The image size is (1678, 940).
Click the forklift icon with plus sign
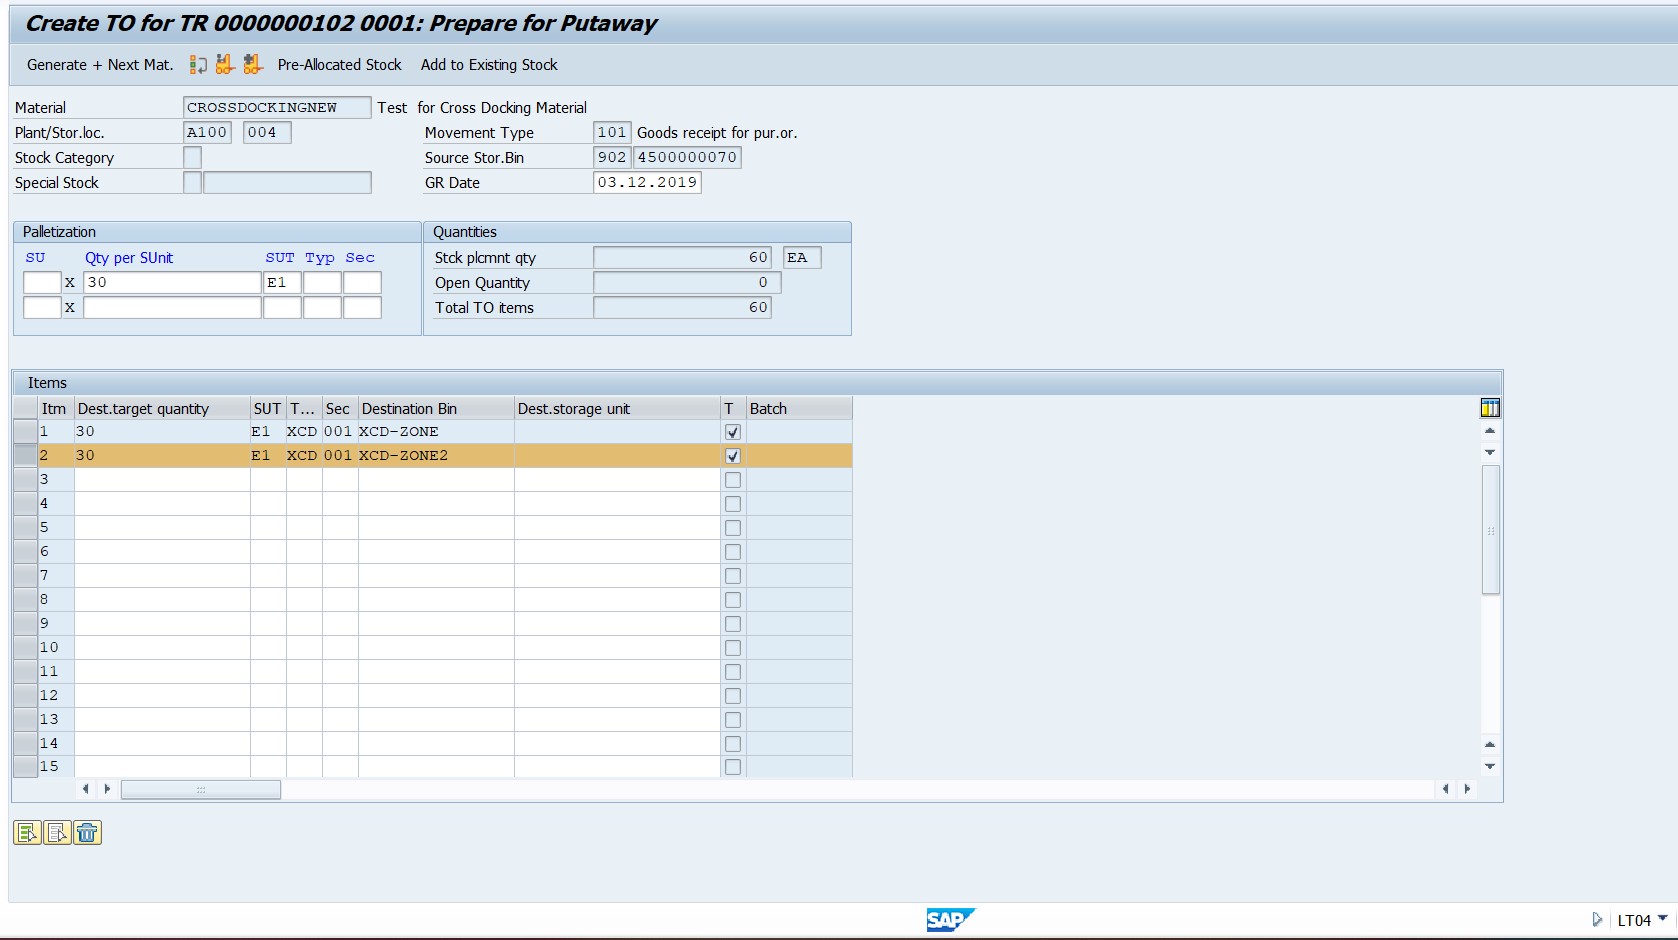252,64
